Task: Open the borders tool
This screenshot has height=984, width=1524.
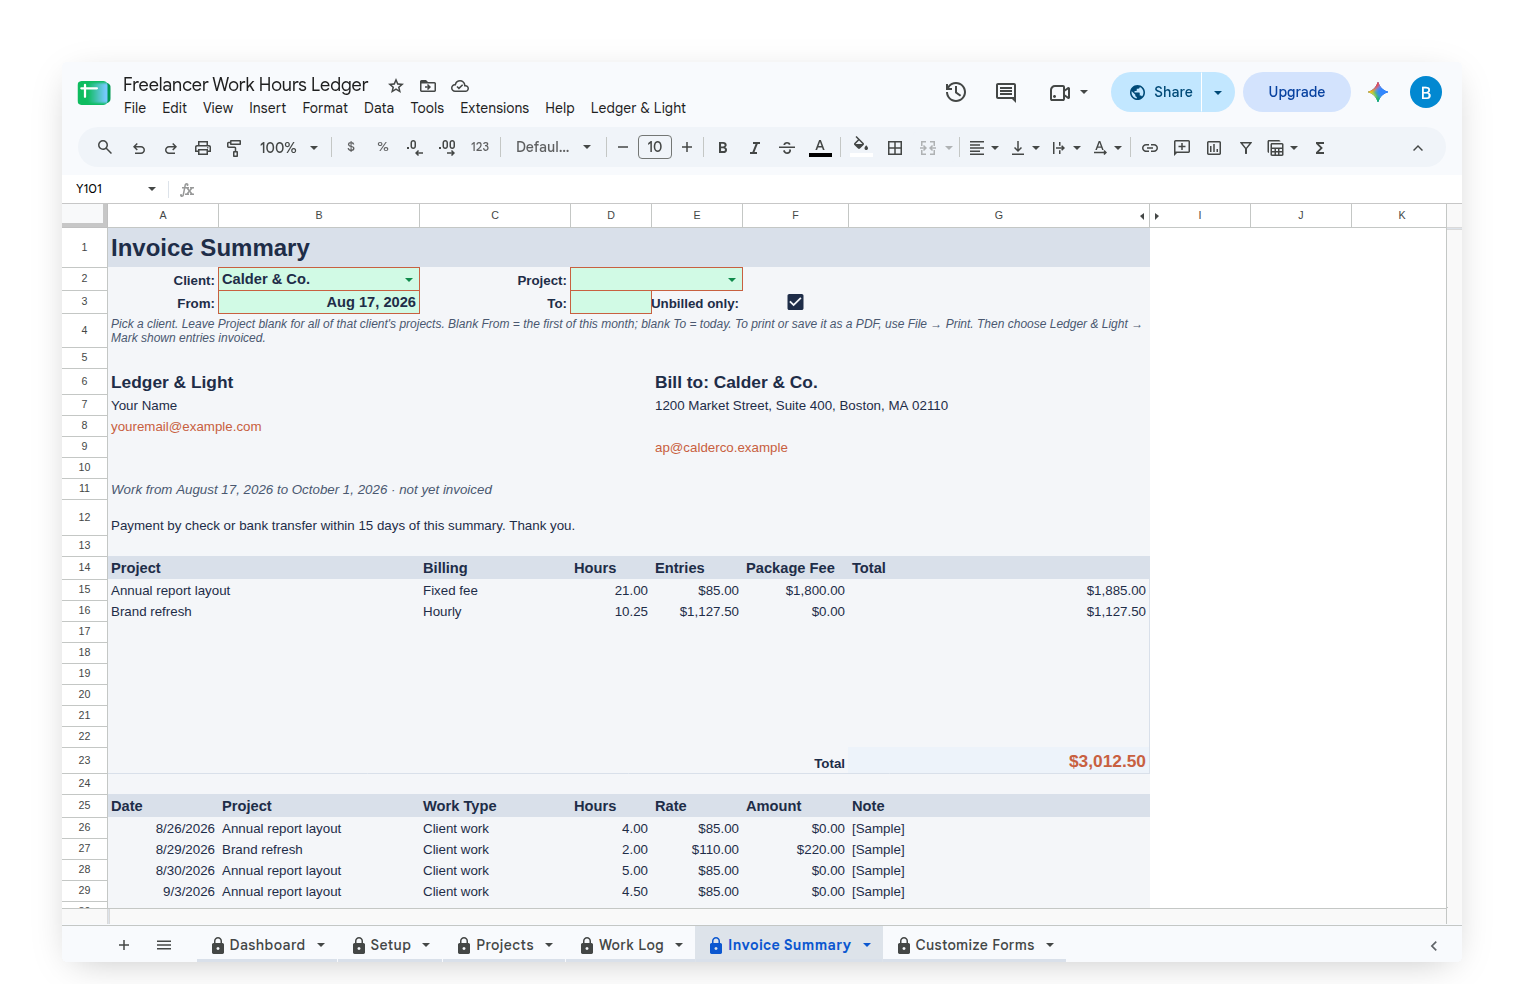Action: [895, 148]
